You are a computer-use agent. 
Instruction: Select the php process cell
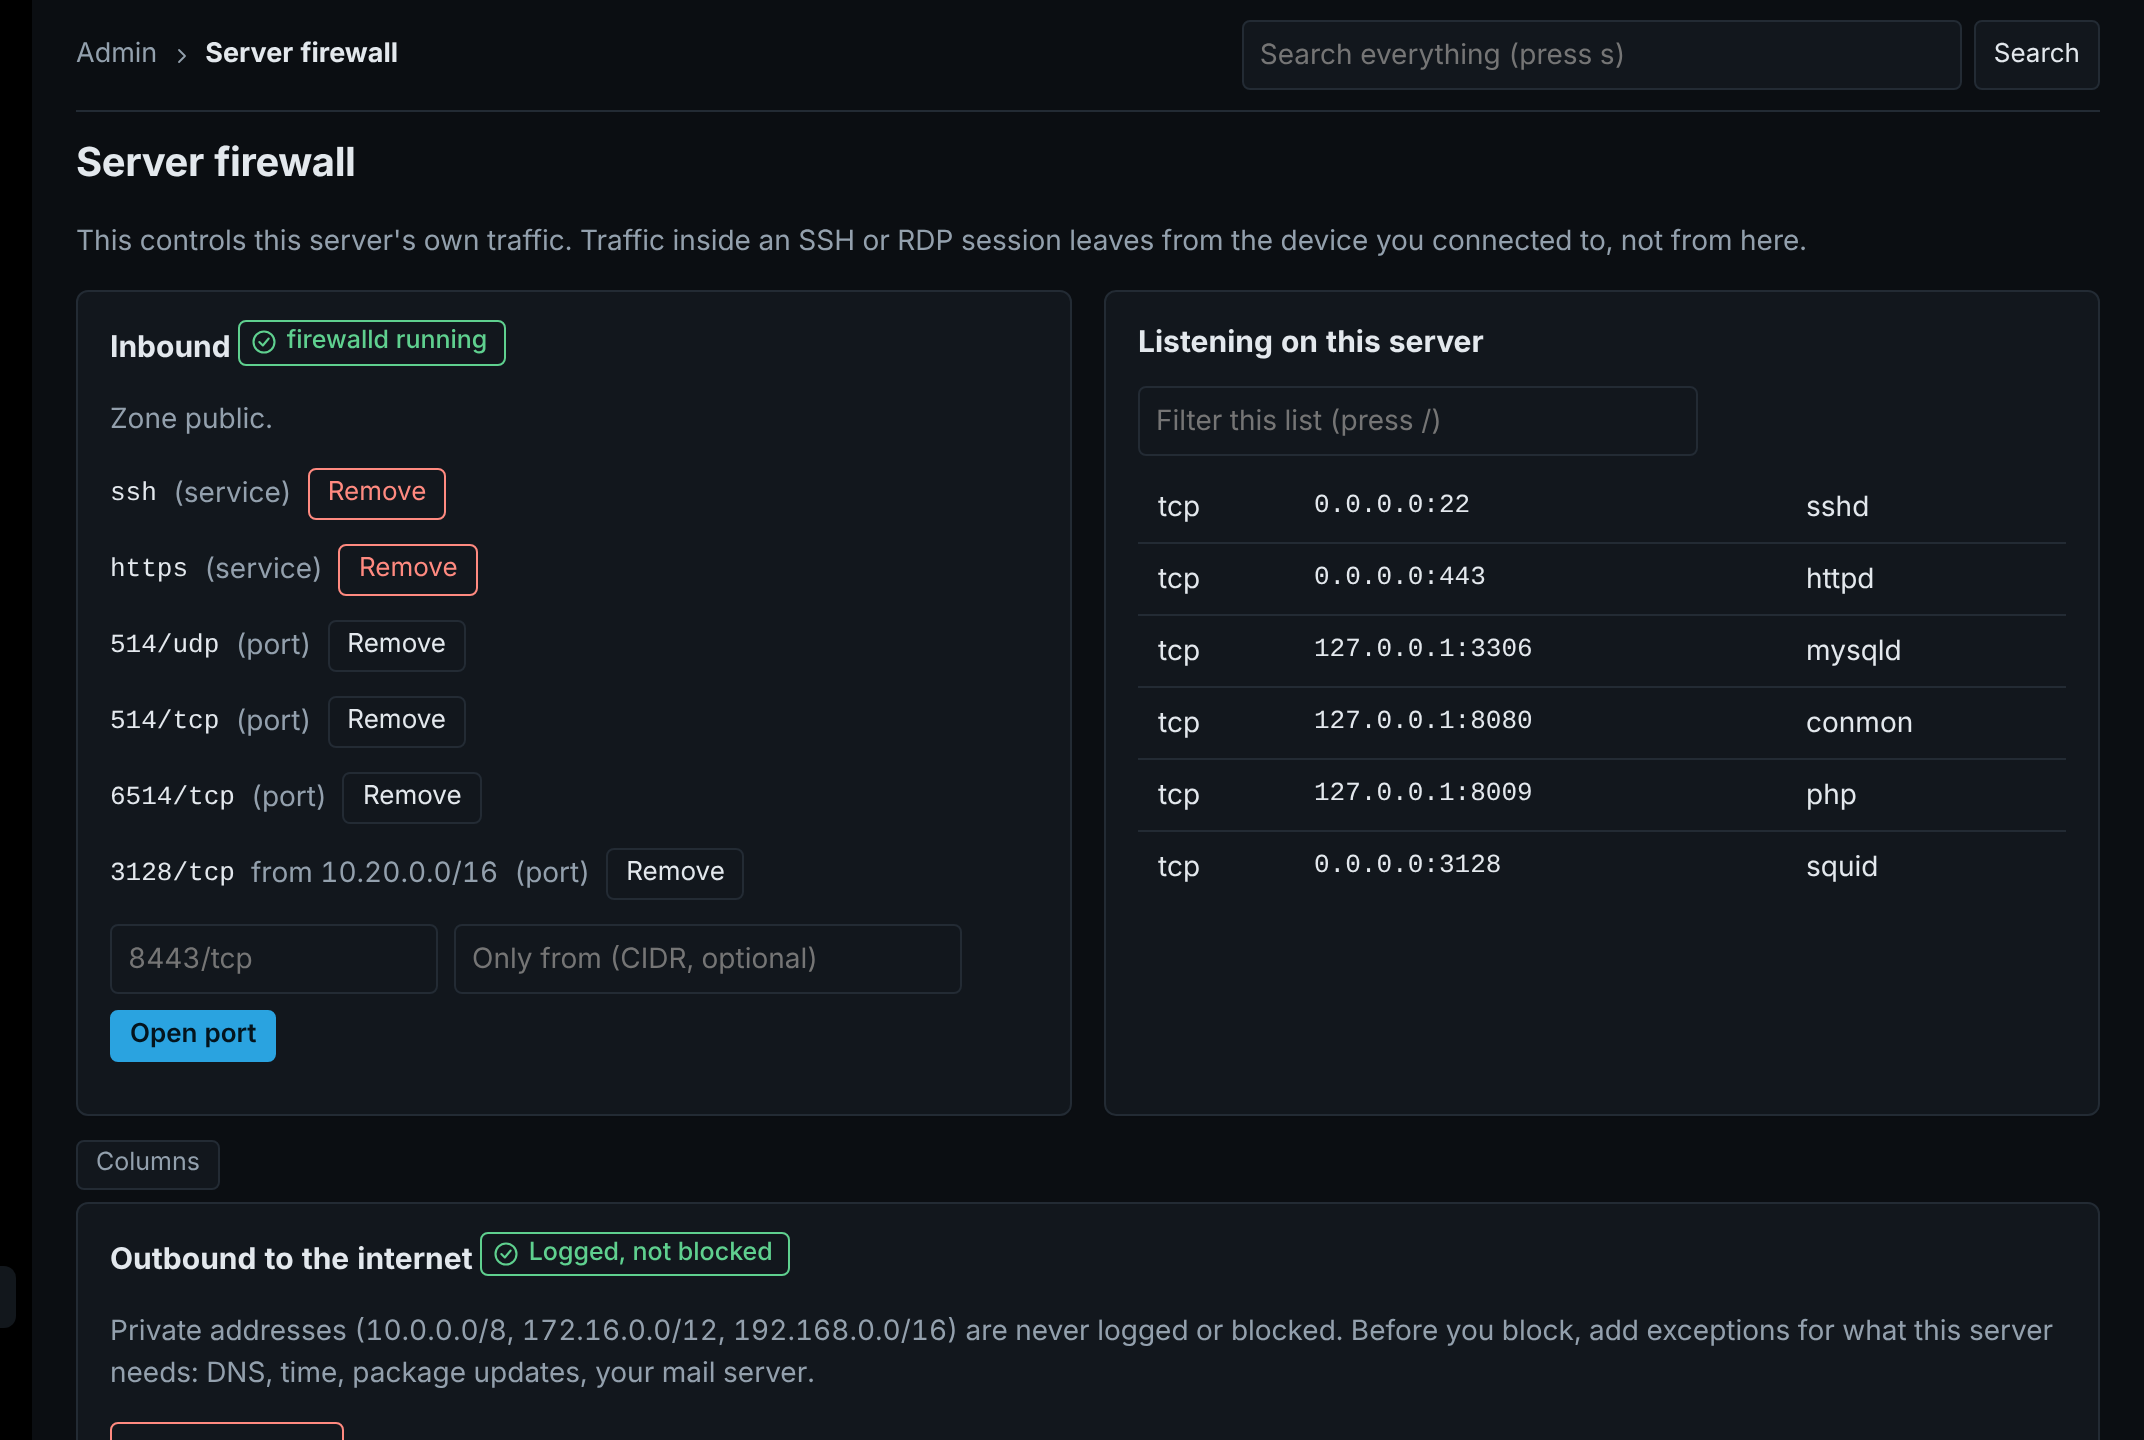pos(1831,795)
